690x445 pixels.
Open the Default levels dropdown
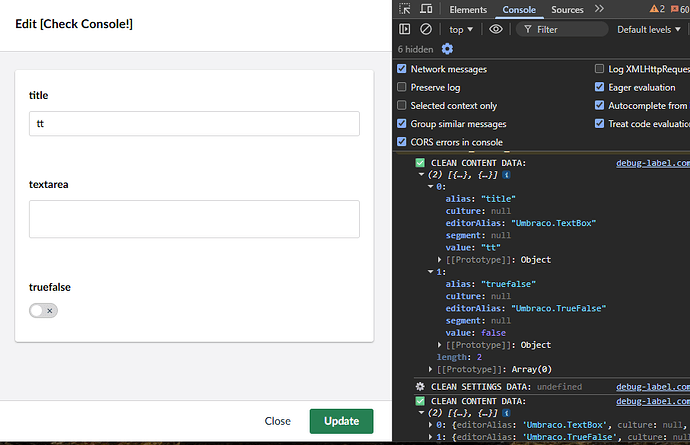(x=649, y=29)
